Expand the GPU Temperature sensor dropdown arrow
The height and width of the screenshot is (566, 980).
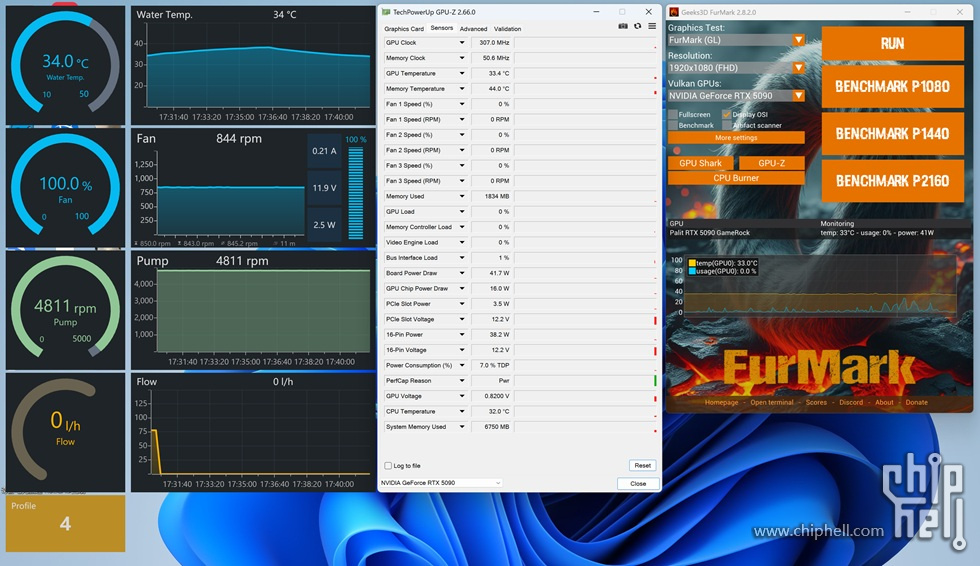coord(462,73)
